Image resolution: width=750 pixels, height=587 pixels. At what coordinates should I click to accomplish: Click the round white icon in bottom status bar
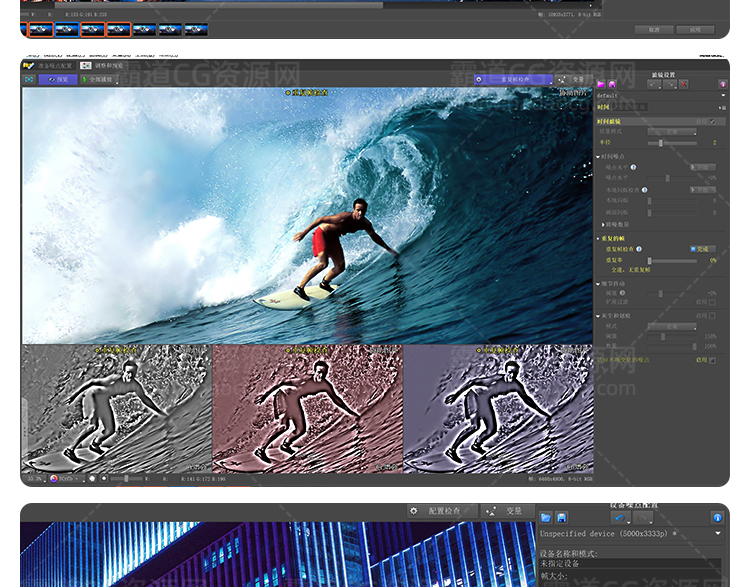pos(92,478)
